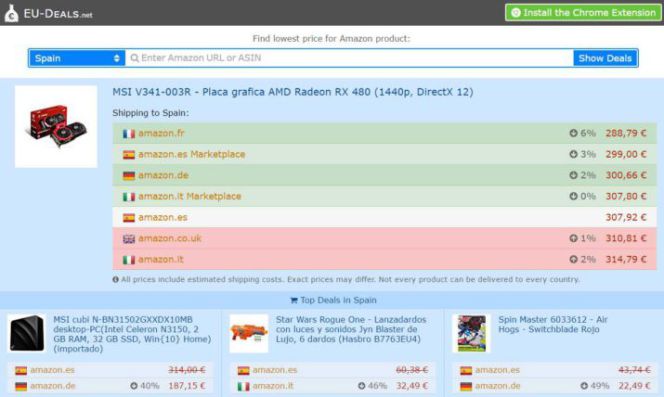Click the shopping cart icon beside Top Deals
Screen dimensions: 664x397
click(294, 300)
